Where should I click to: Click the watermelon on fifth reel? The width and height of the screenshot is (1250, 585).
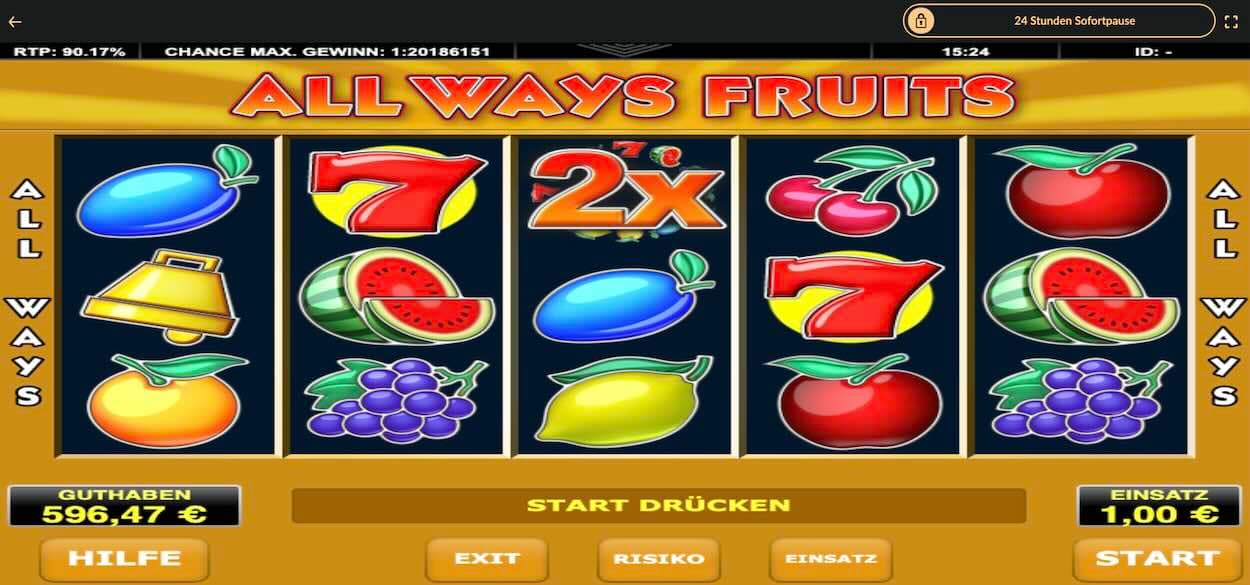(1080, 295)
